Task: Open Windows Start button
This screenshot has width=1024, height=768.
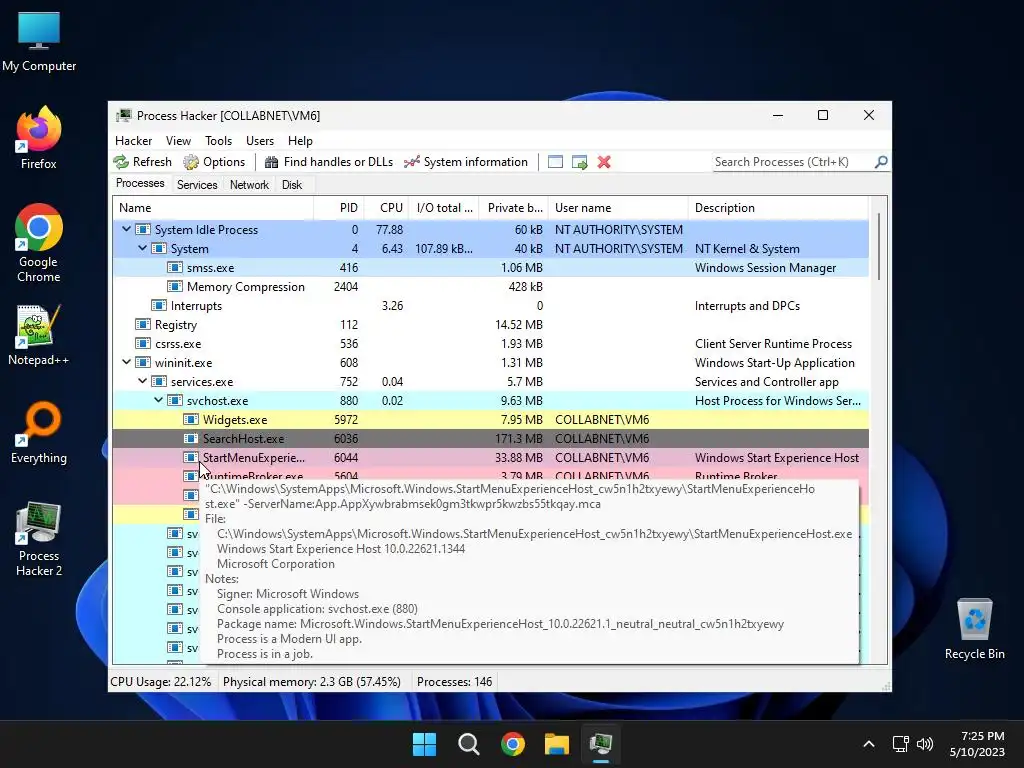Action: tap(424, 744)
